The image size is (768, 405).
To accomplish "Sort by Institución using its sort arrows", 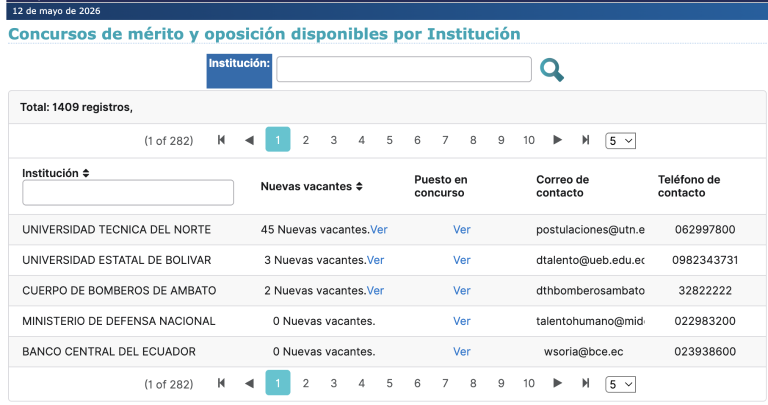I will click(86, 173).
